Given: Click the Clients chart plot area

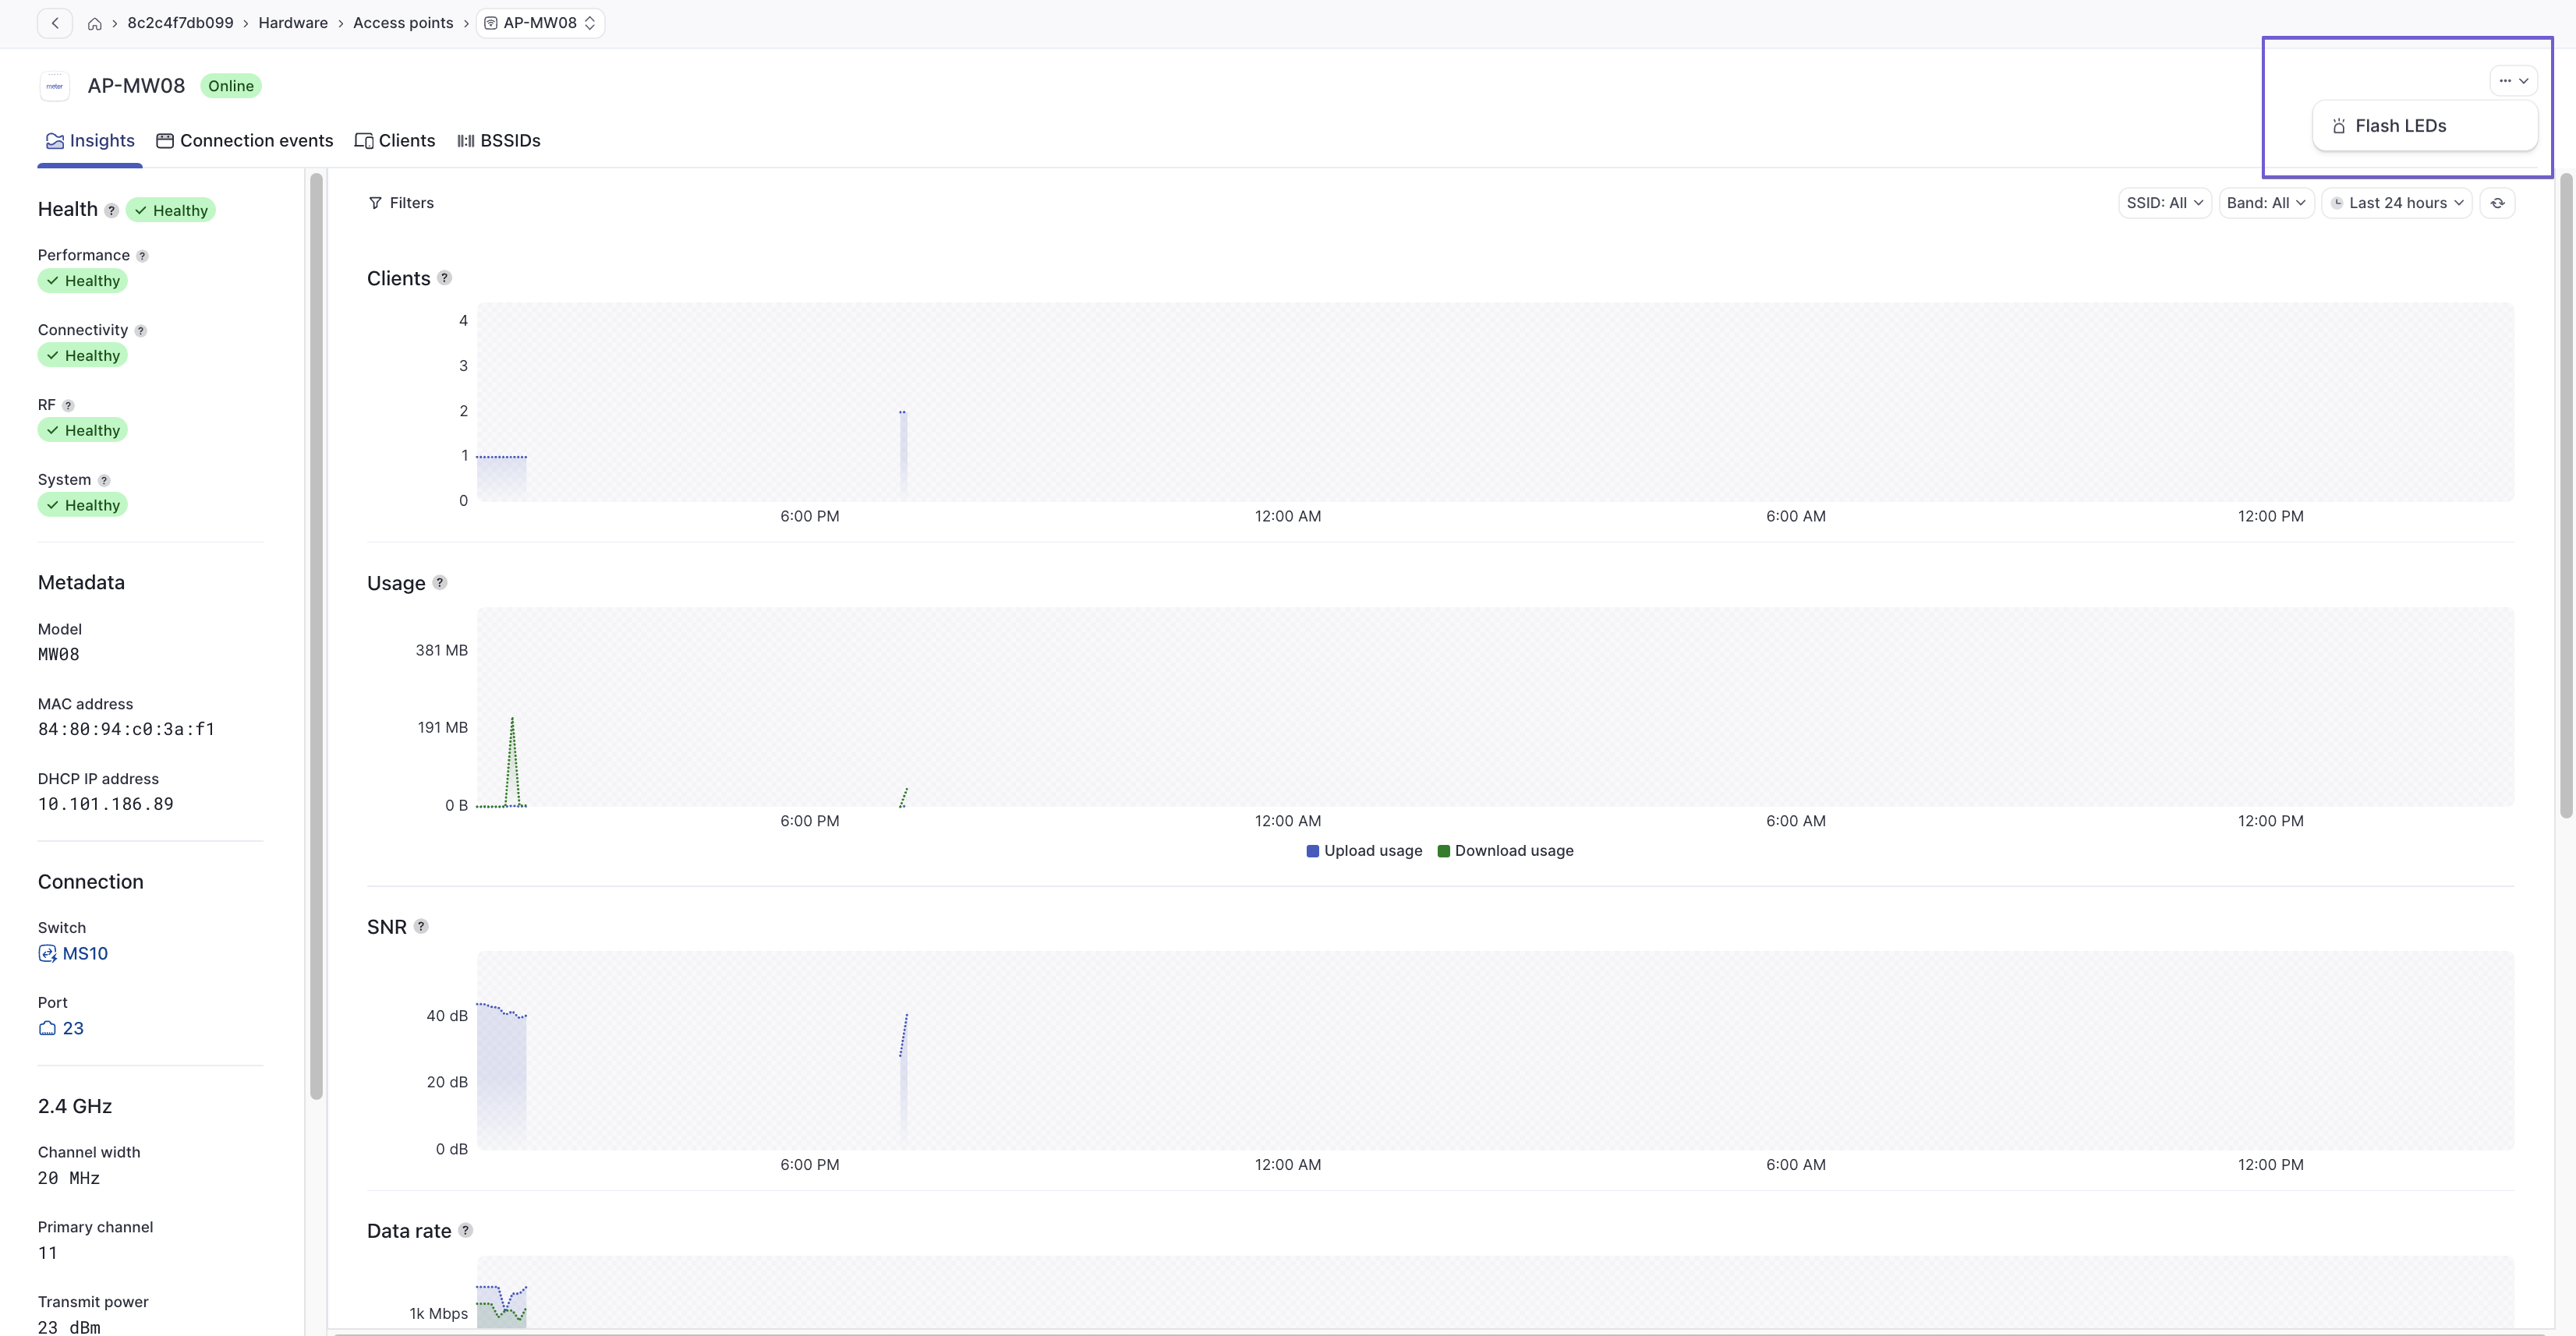Looking at the screenshot, I should pyautogui.click(x=1495, y=402).
